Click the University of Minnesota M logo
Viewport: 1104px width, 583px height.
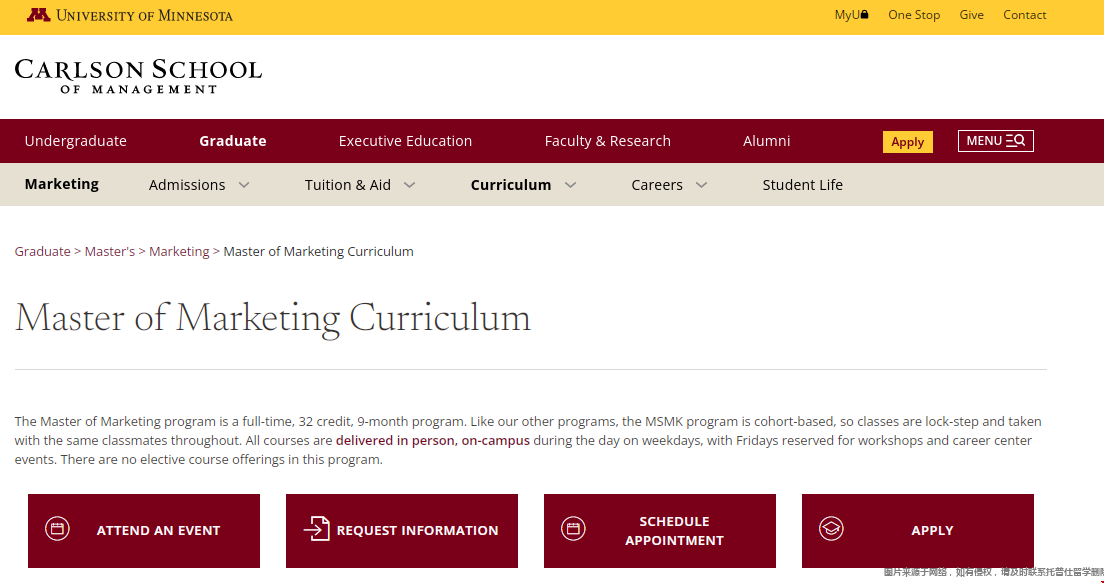[x=39, y=15]
